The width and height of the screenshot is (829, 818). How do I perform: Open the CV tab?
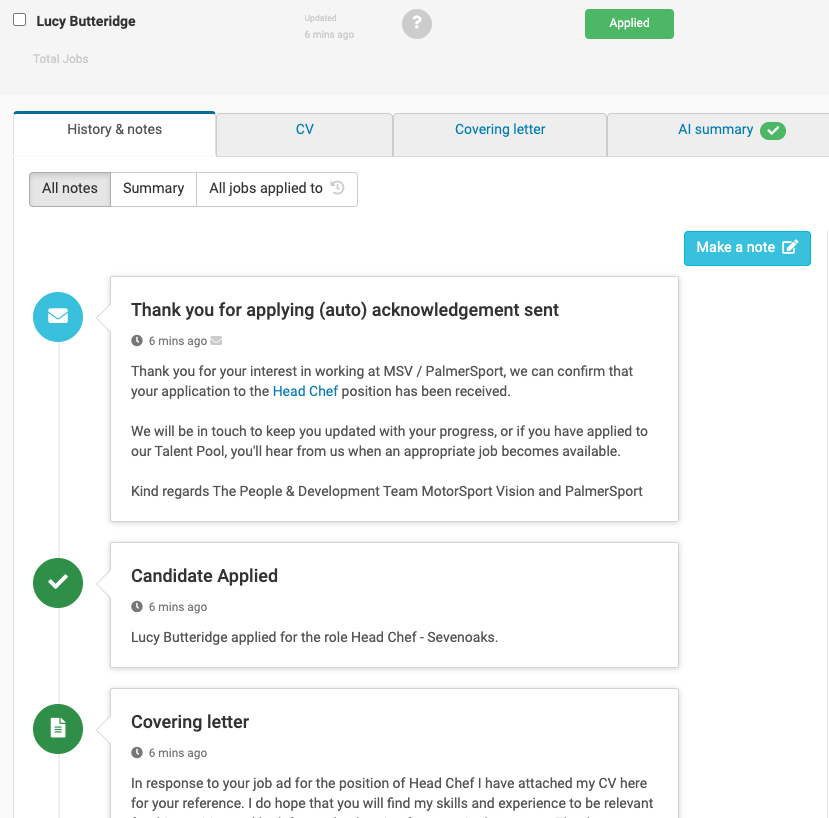click(305, 130)
